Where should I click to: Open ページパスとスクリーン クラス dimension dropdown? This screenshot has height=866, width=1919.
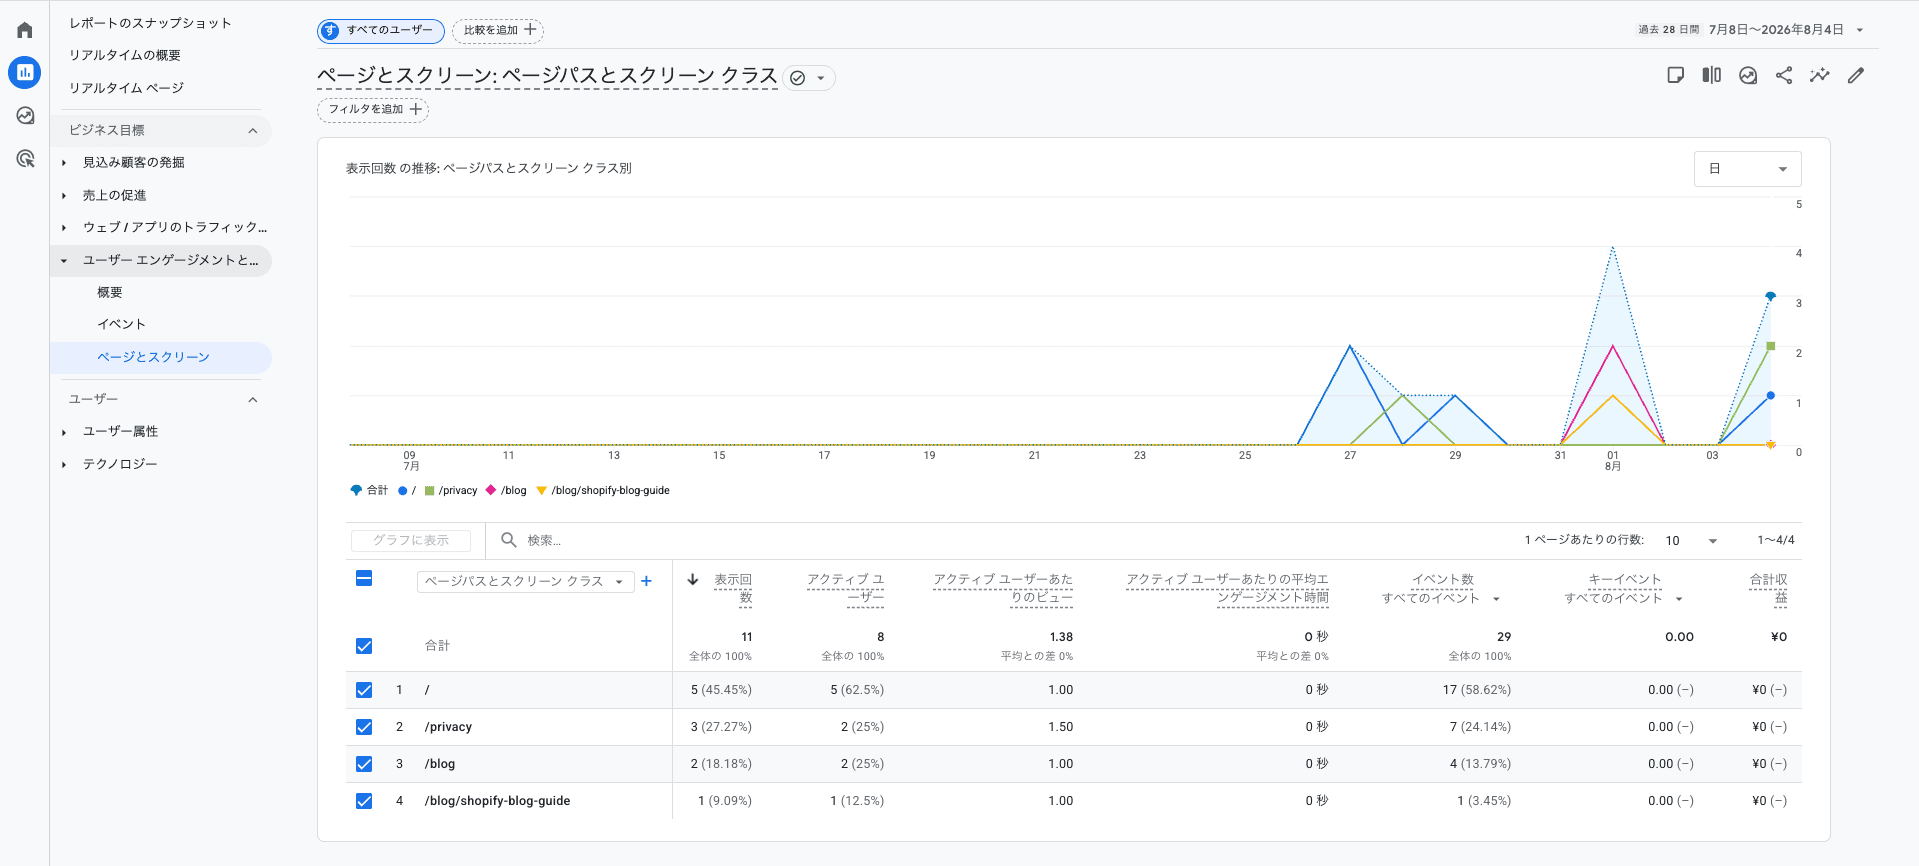pyautogui.click(x=525, y=581)
